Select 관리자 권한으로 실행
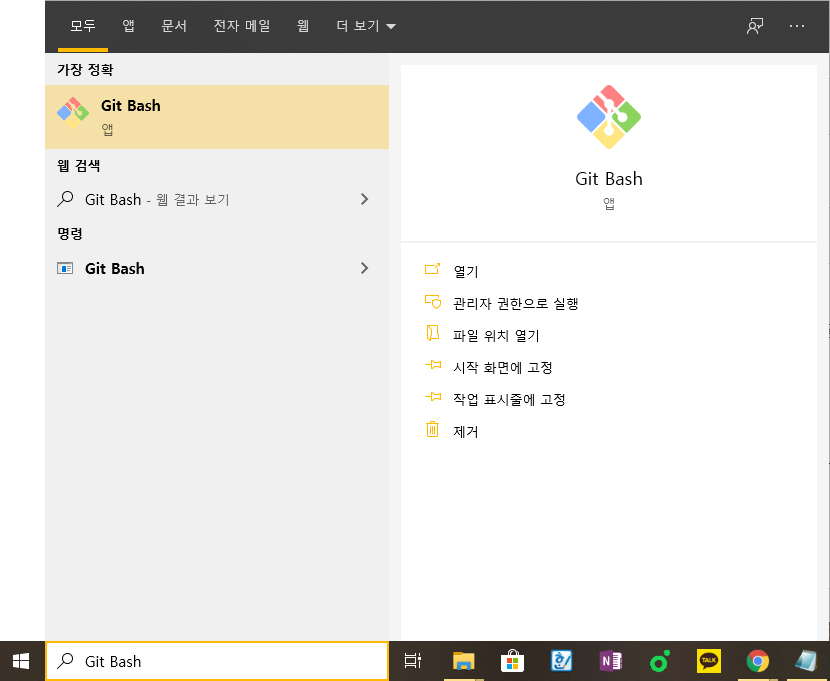 (x=516, y=303)
